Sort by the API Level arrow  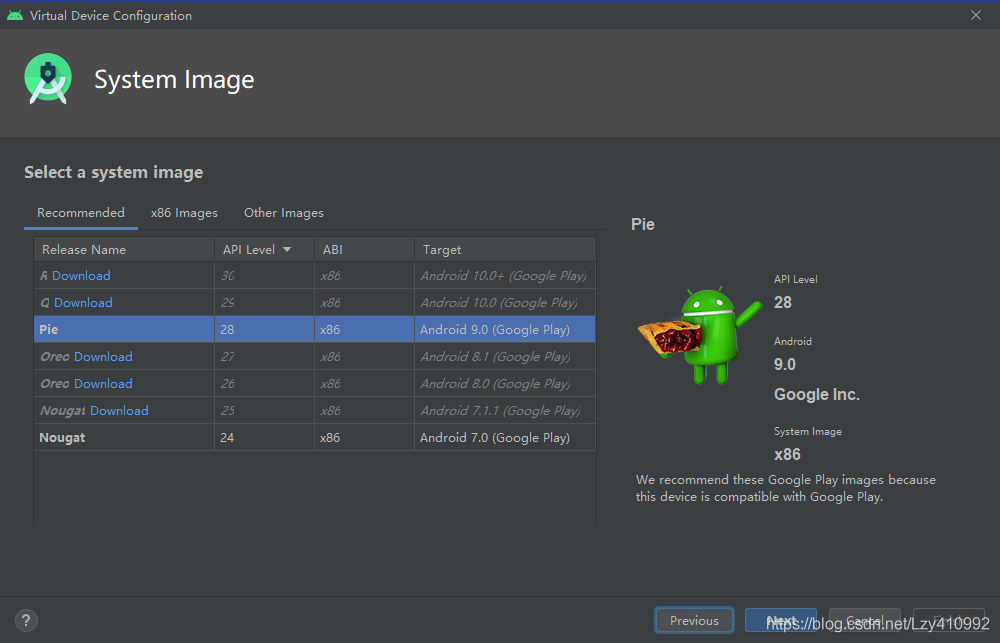(x=287, y=249)
